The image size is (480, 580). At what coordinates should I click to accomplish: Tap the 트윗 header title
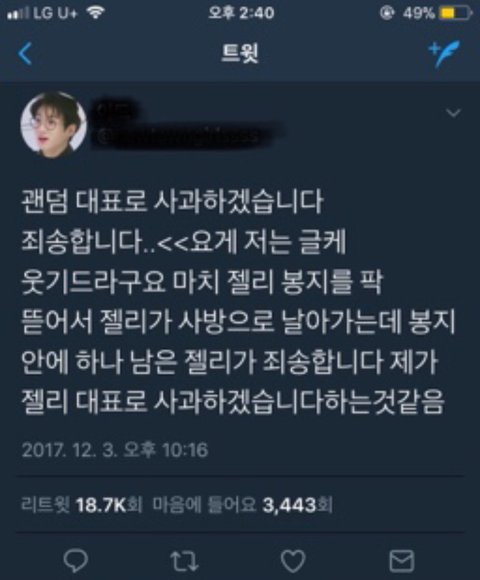click(x=240, y=54)
